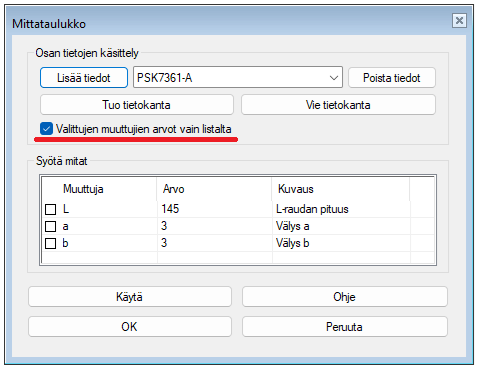Screen dimensions: 478x369
Task: Select the Välys b description cell
Action: point(341,243)
